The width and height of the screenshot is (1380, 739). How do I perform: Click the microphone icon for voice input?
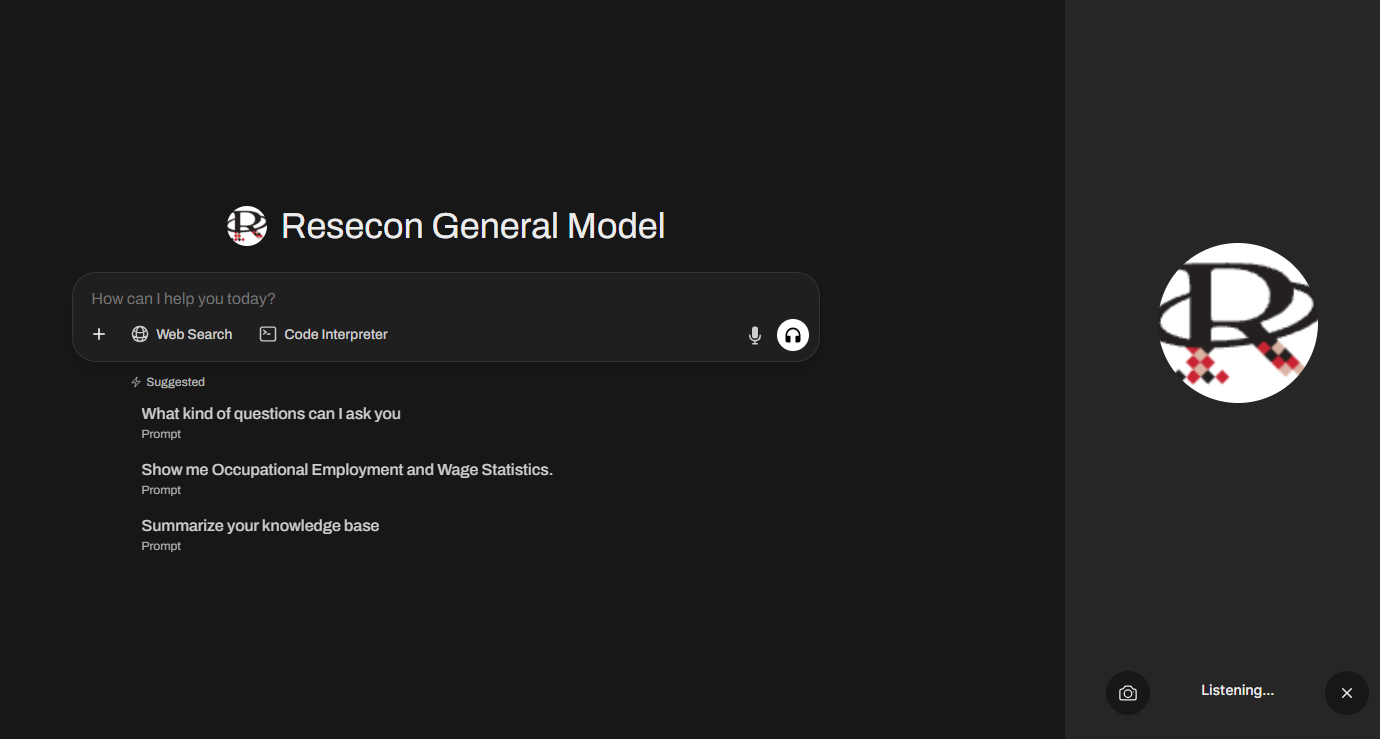point(755,335)
